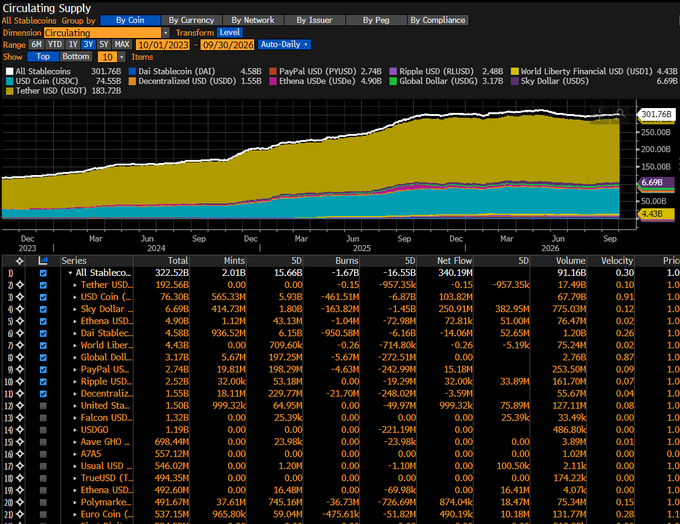Screen dimensions: 680x524
Task: Click the diamond icon on the USDGO row
Action: coord(20,430)
